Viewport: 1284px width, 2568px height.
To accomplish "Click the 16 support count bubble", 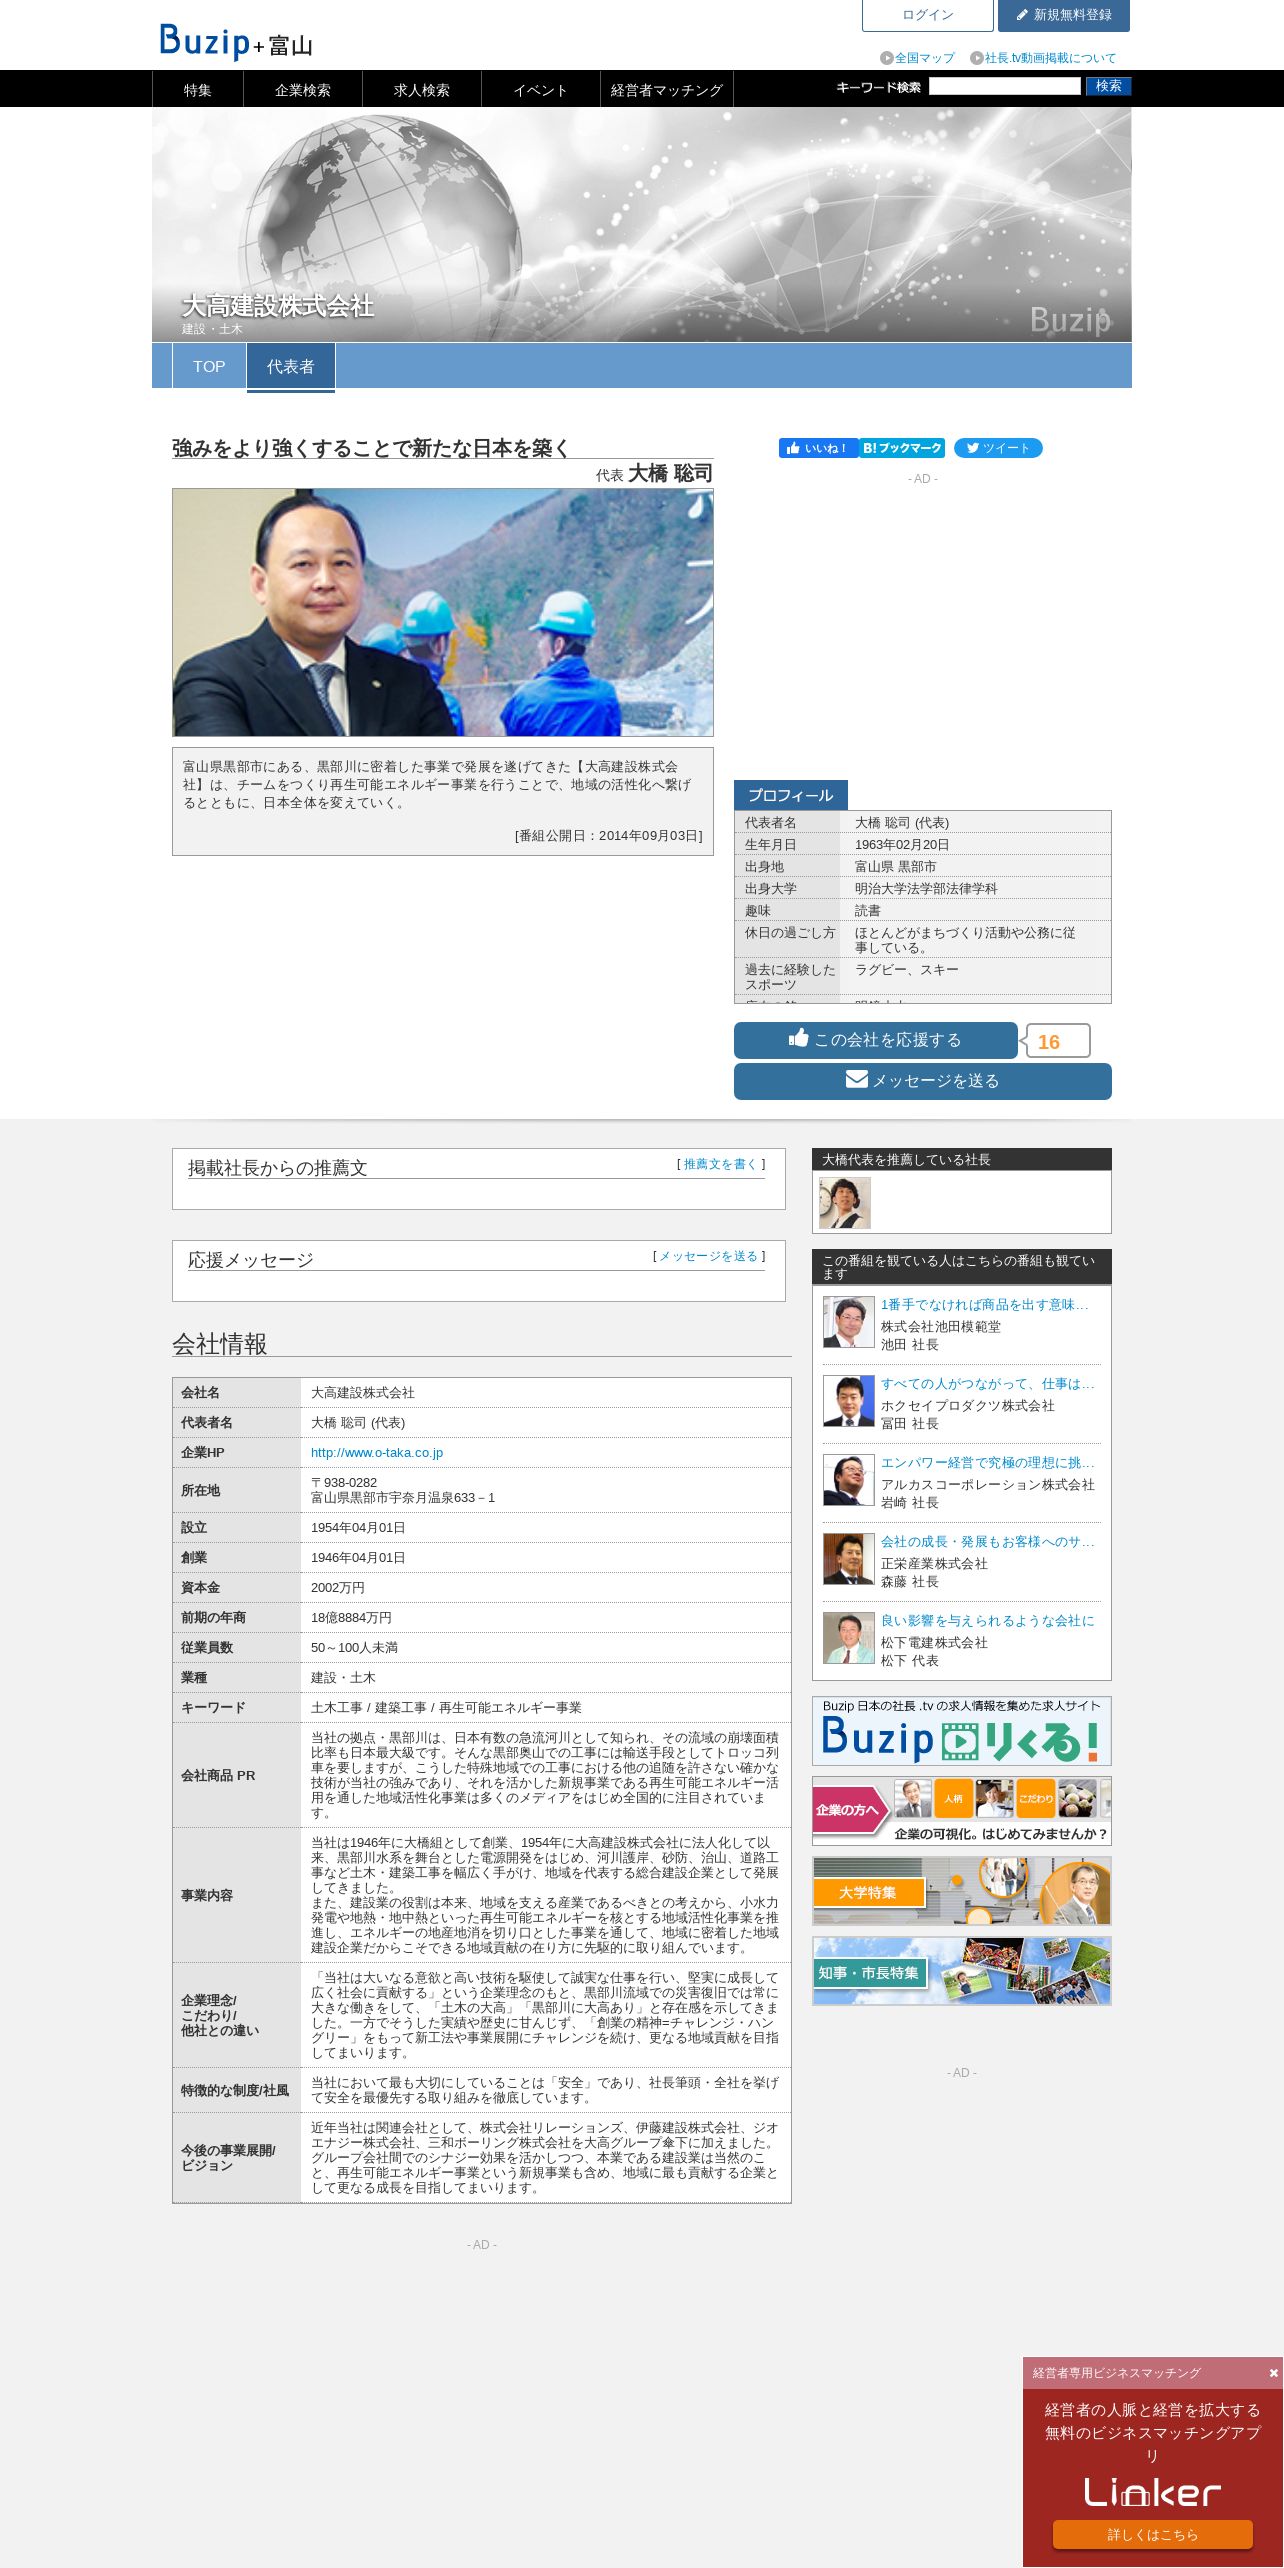I will 1055,1041.
